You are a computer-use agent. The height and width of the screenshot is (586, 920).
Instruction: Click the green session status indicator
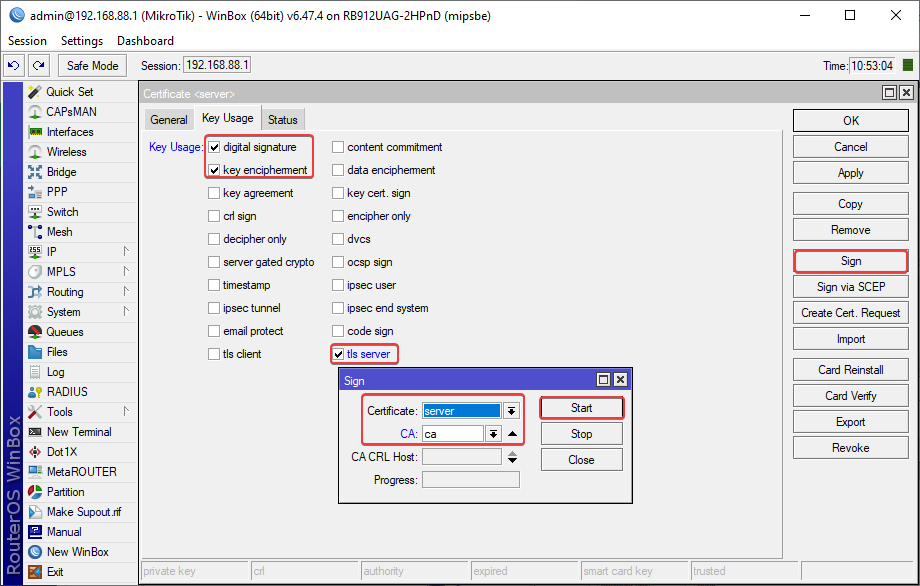[x=907, y=65]
